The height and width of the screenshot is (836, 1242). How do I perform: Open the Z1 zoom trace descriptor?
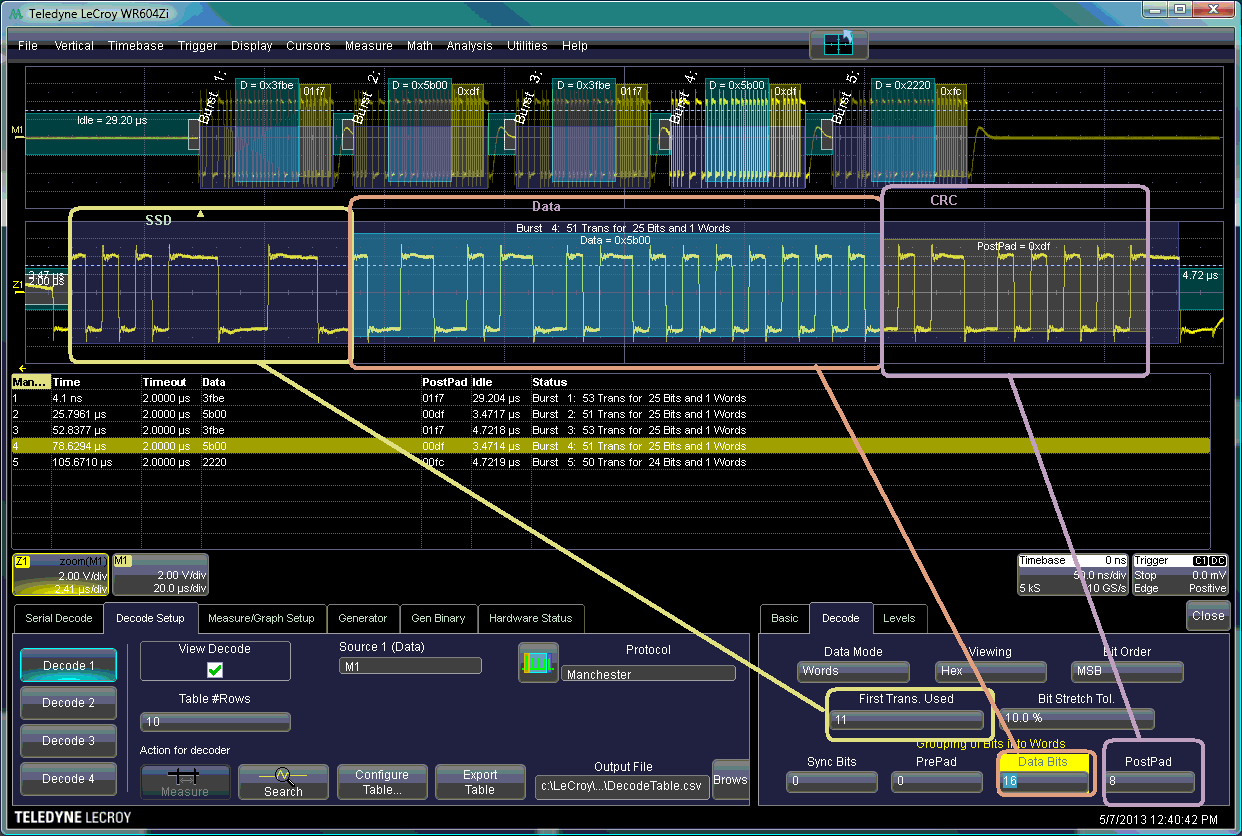coord(59,575)
